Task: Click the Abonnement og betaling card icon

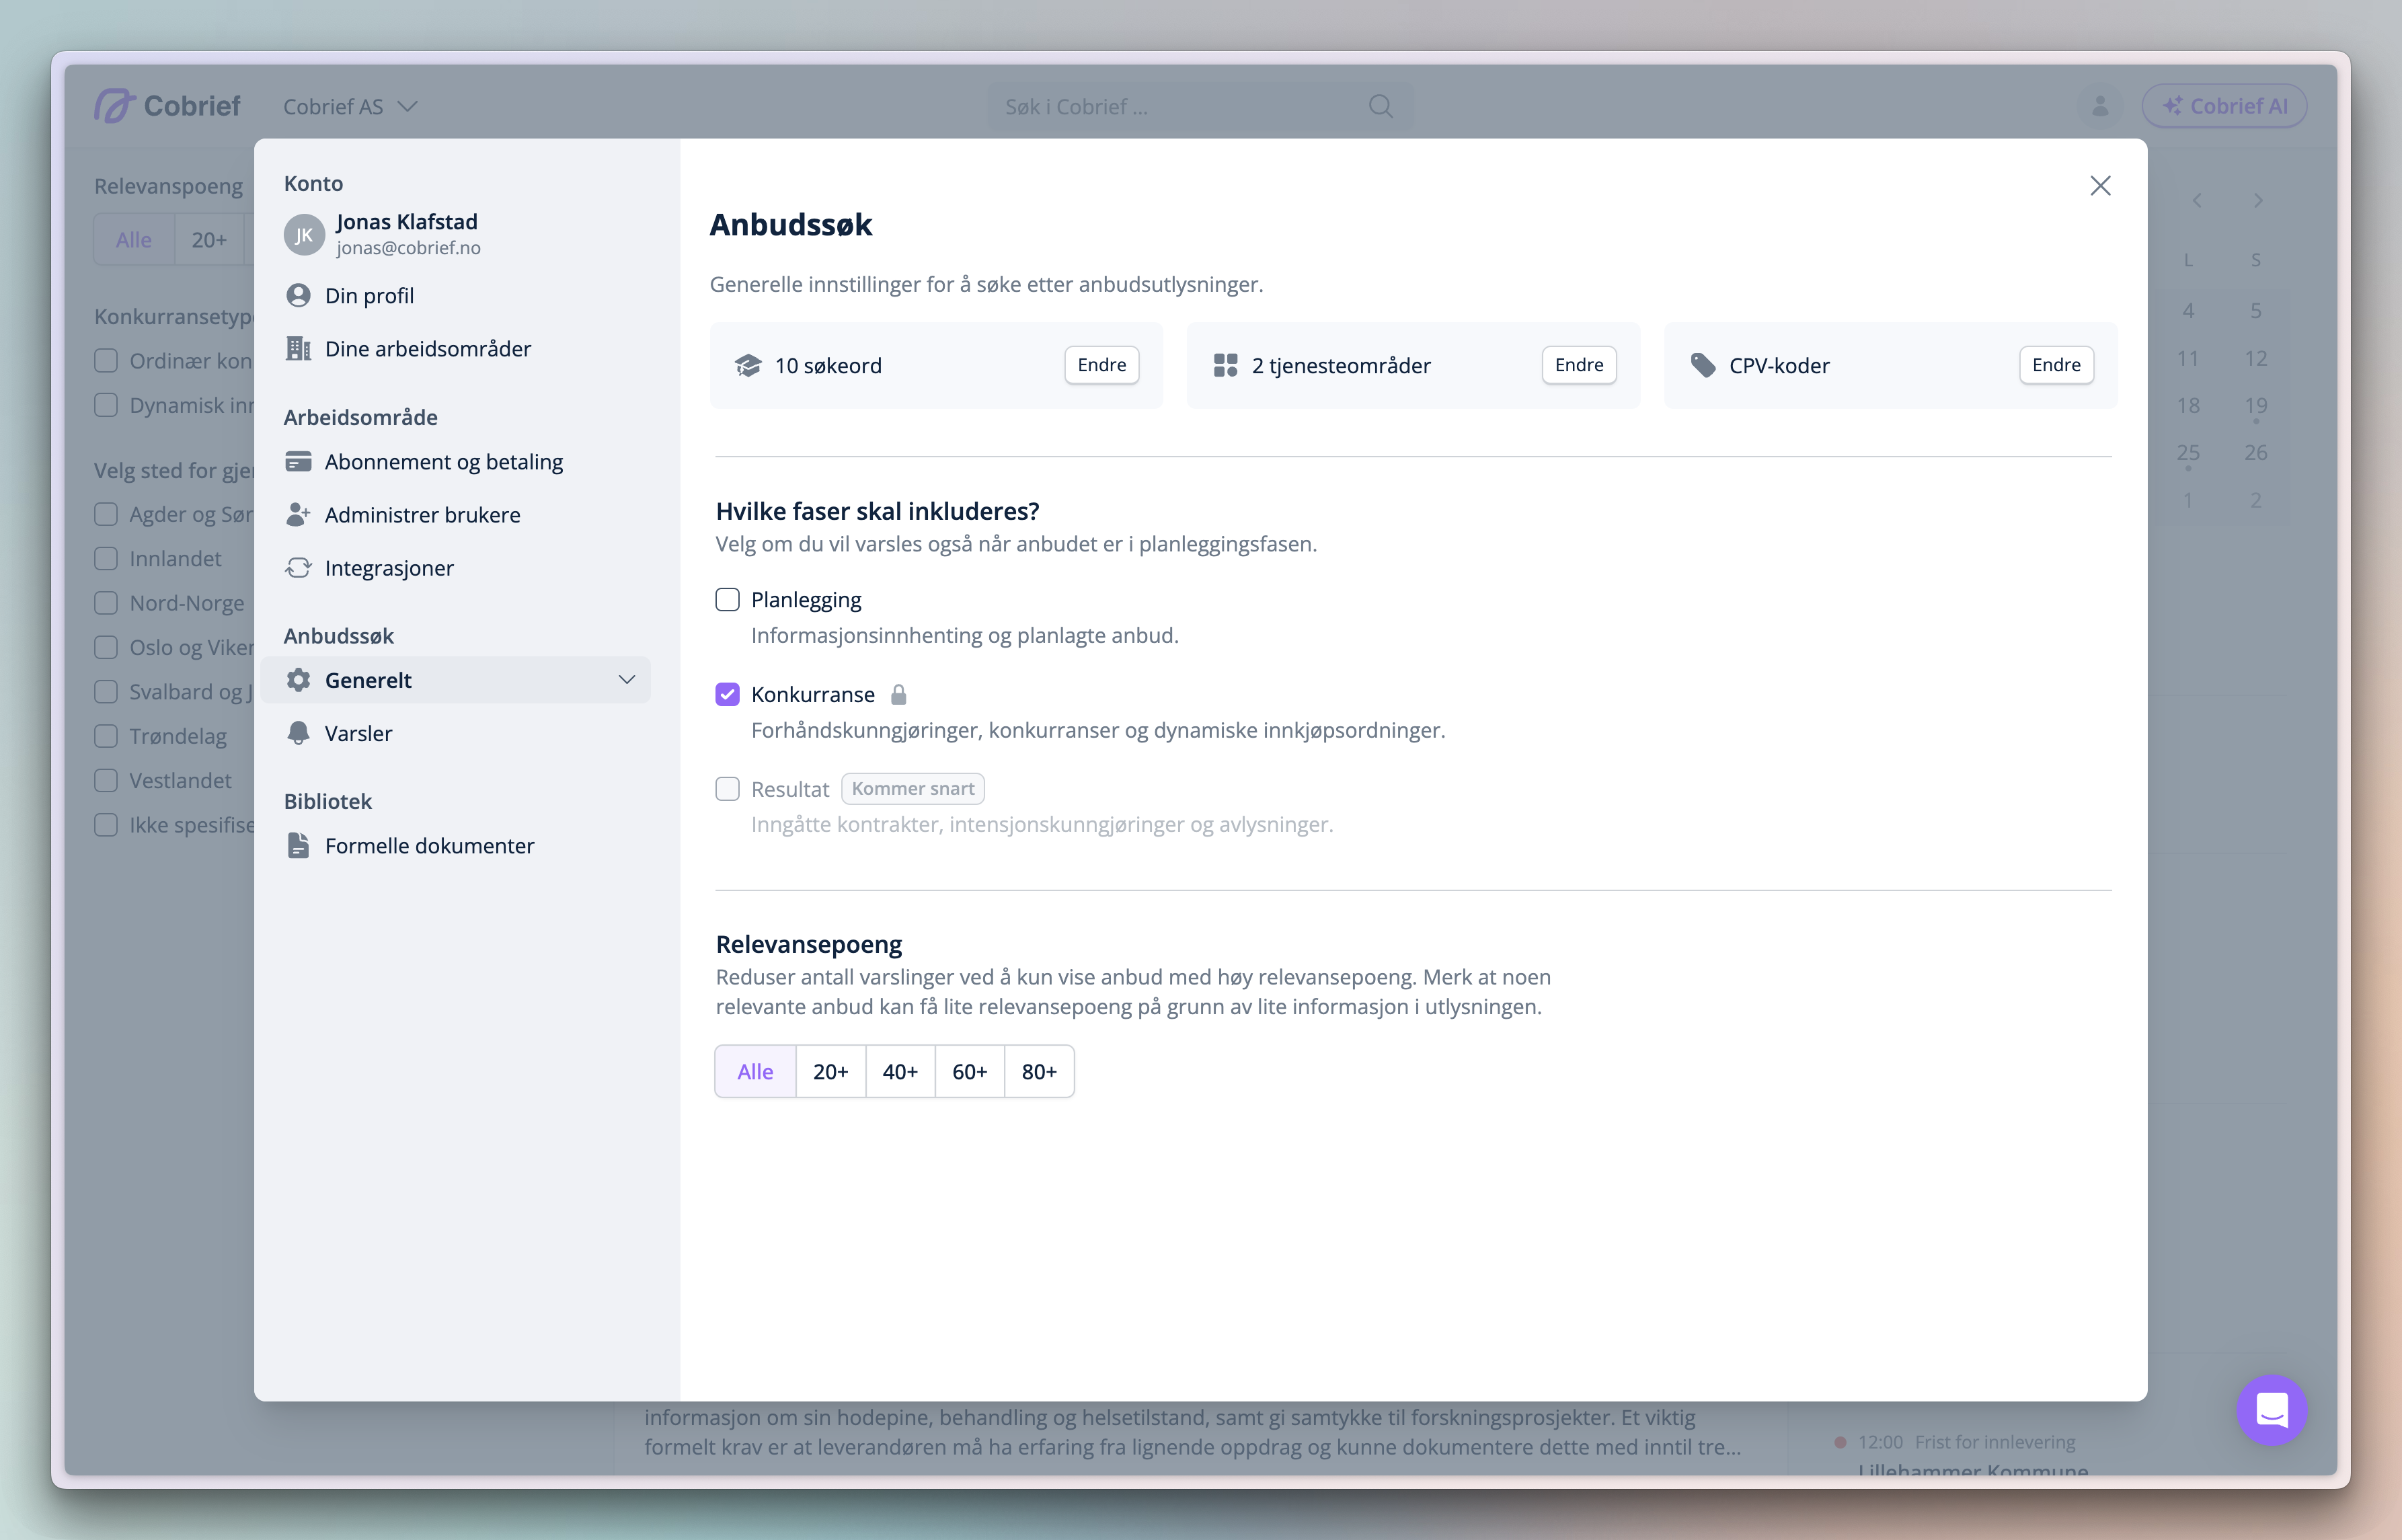Action: click(298, 461)
